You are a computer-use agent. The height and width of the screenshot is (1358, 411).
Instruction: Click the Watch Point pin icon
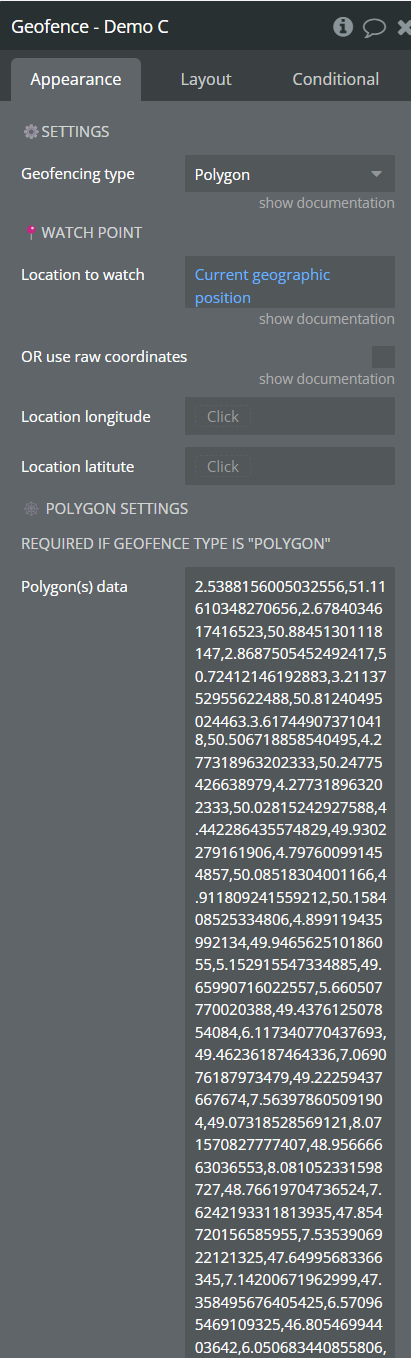click(x=32, y=233)
